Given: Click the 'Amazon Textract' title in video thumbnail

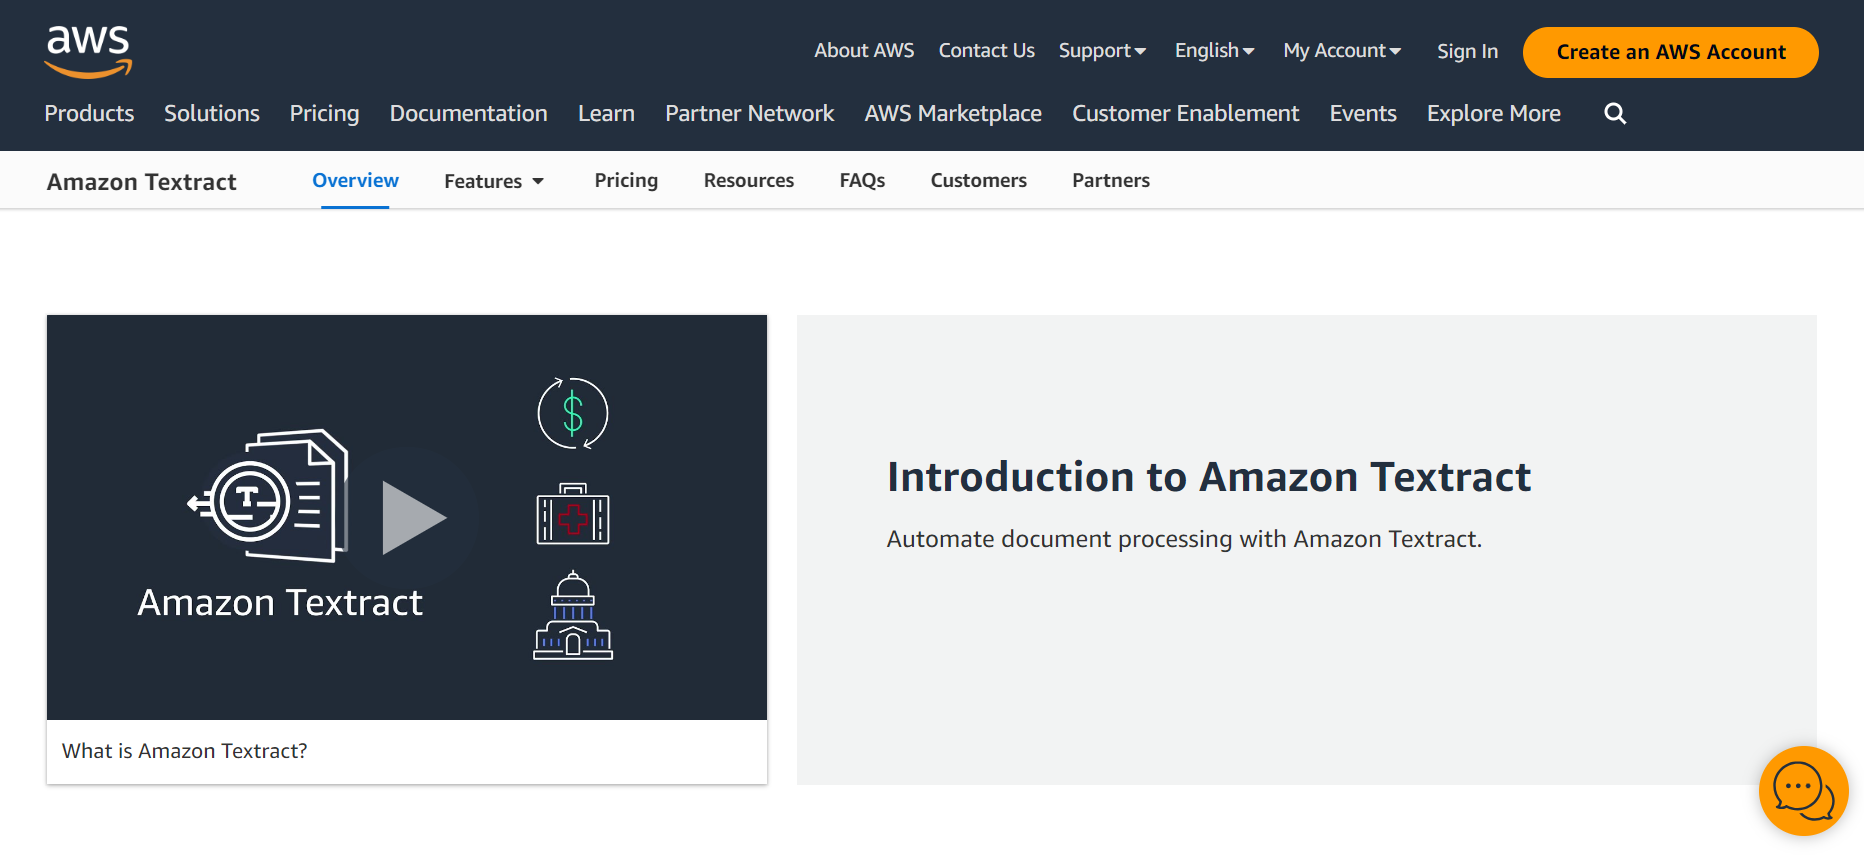Looking at the screenshot, I should (280, 603).
